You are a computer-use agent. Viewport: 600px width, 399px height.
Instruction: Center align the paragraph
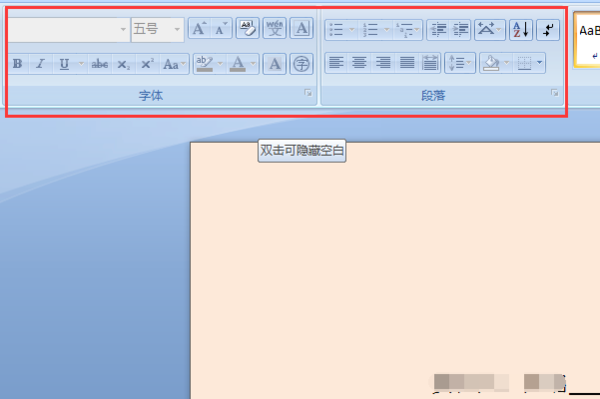(359, 63)
